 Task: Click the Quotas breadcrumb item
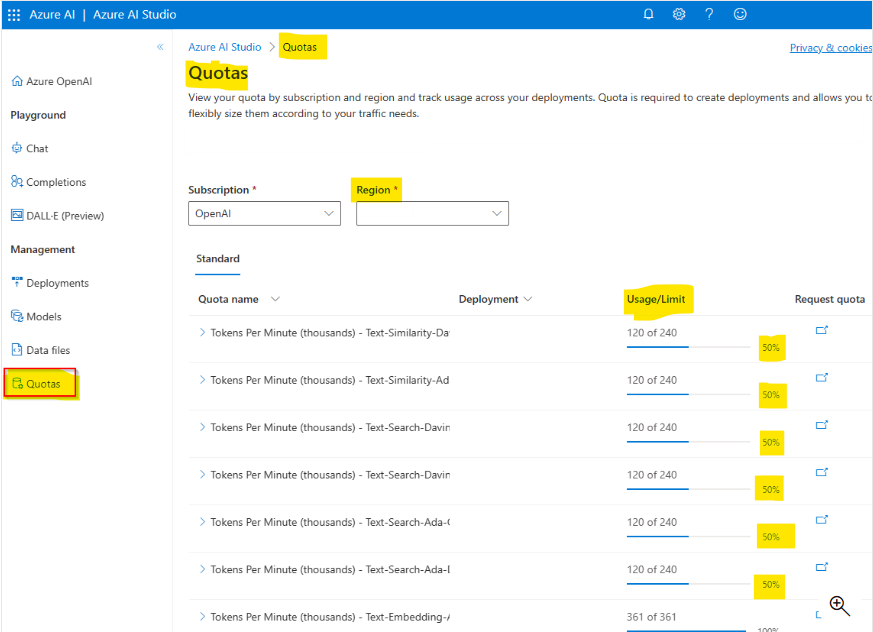[x=300, y=47]
